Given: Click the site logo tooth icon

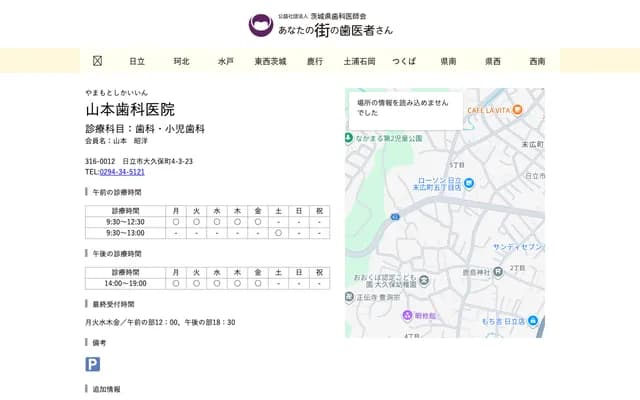Looking at the screenshot, I should click(260, 25).
